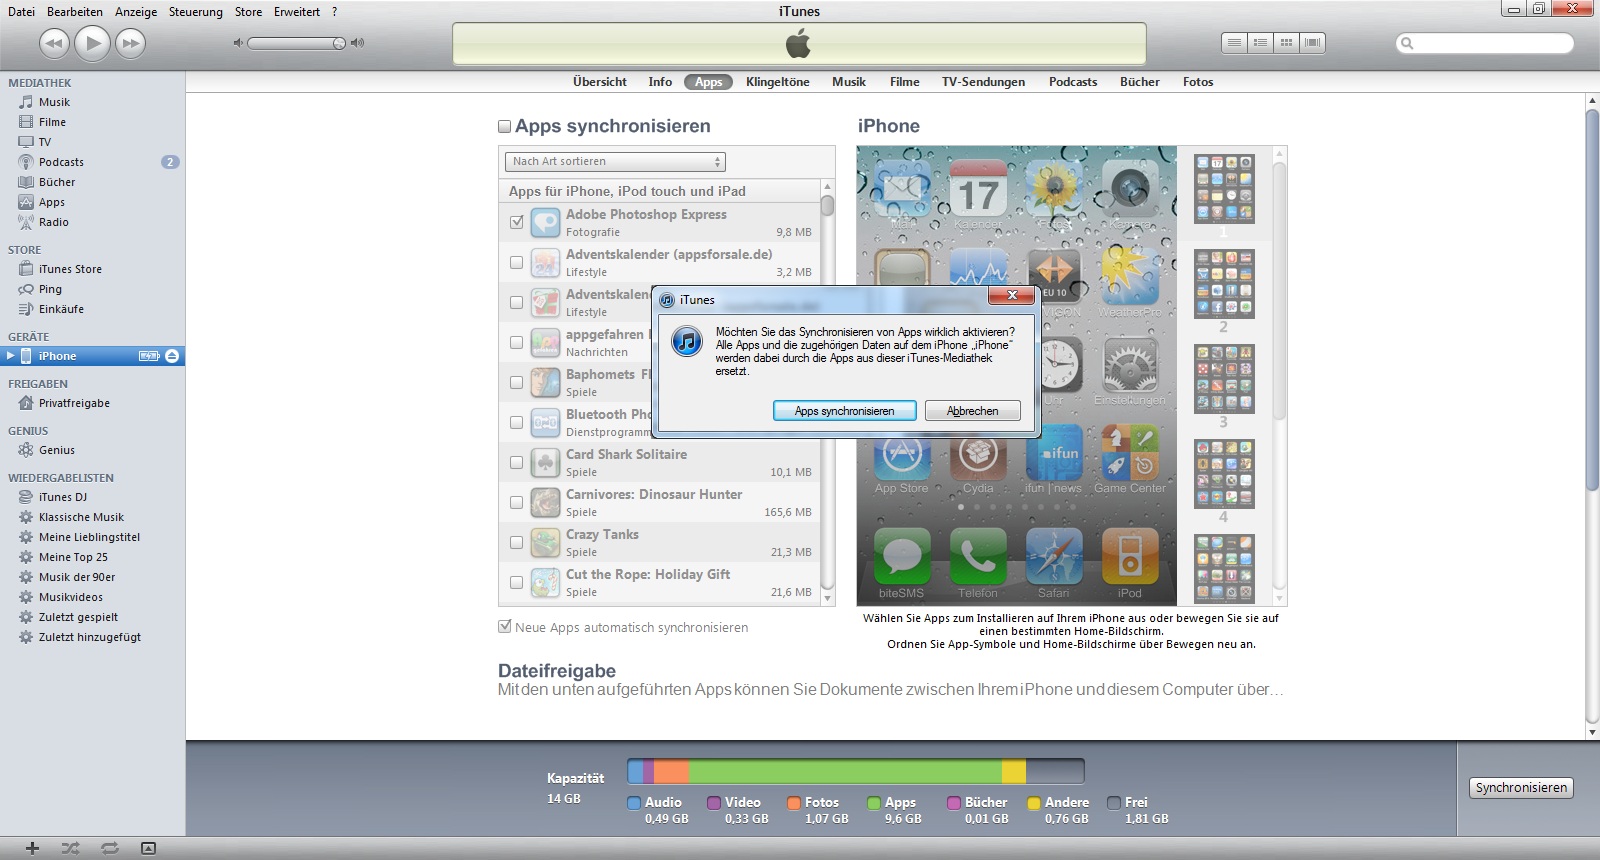Skip to next track button

pos(130,43)
